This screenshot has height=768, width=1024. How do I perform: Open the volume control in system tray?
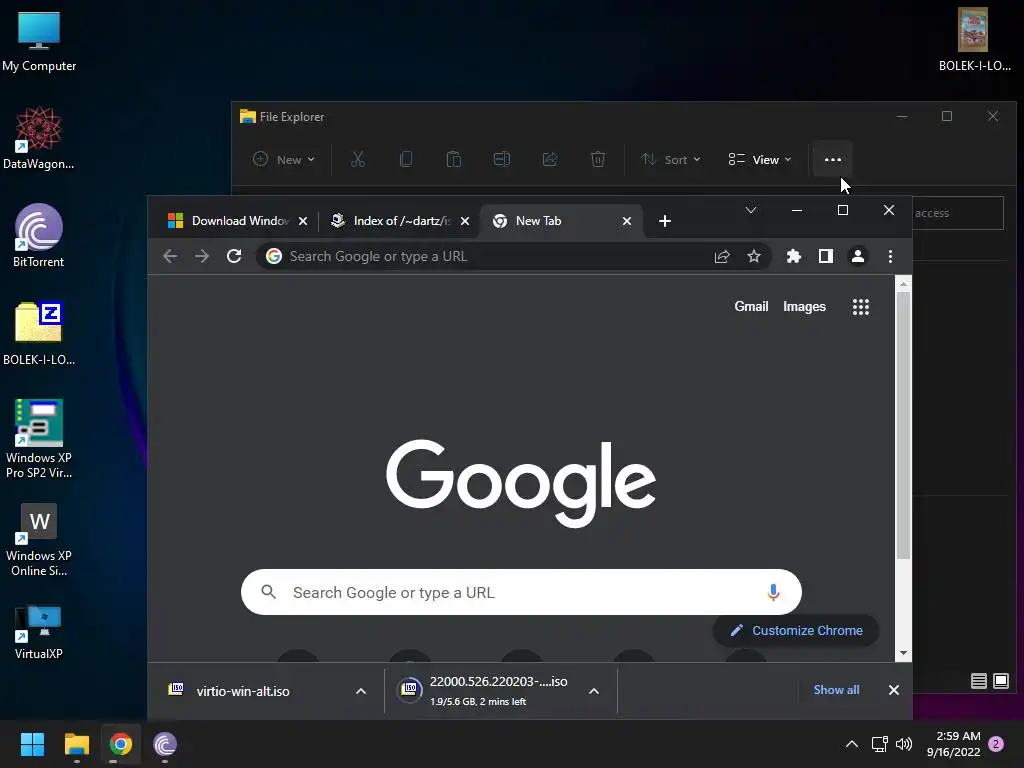[904, 744]
